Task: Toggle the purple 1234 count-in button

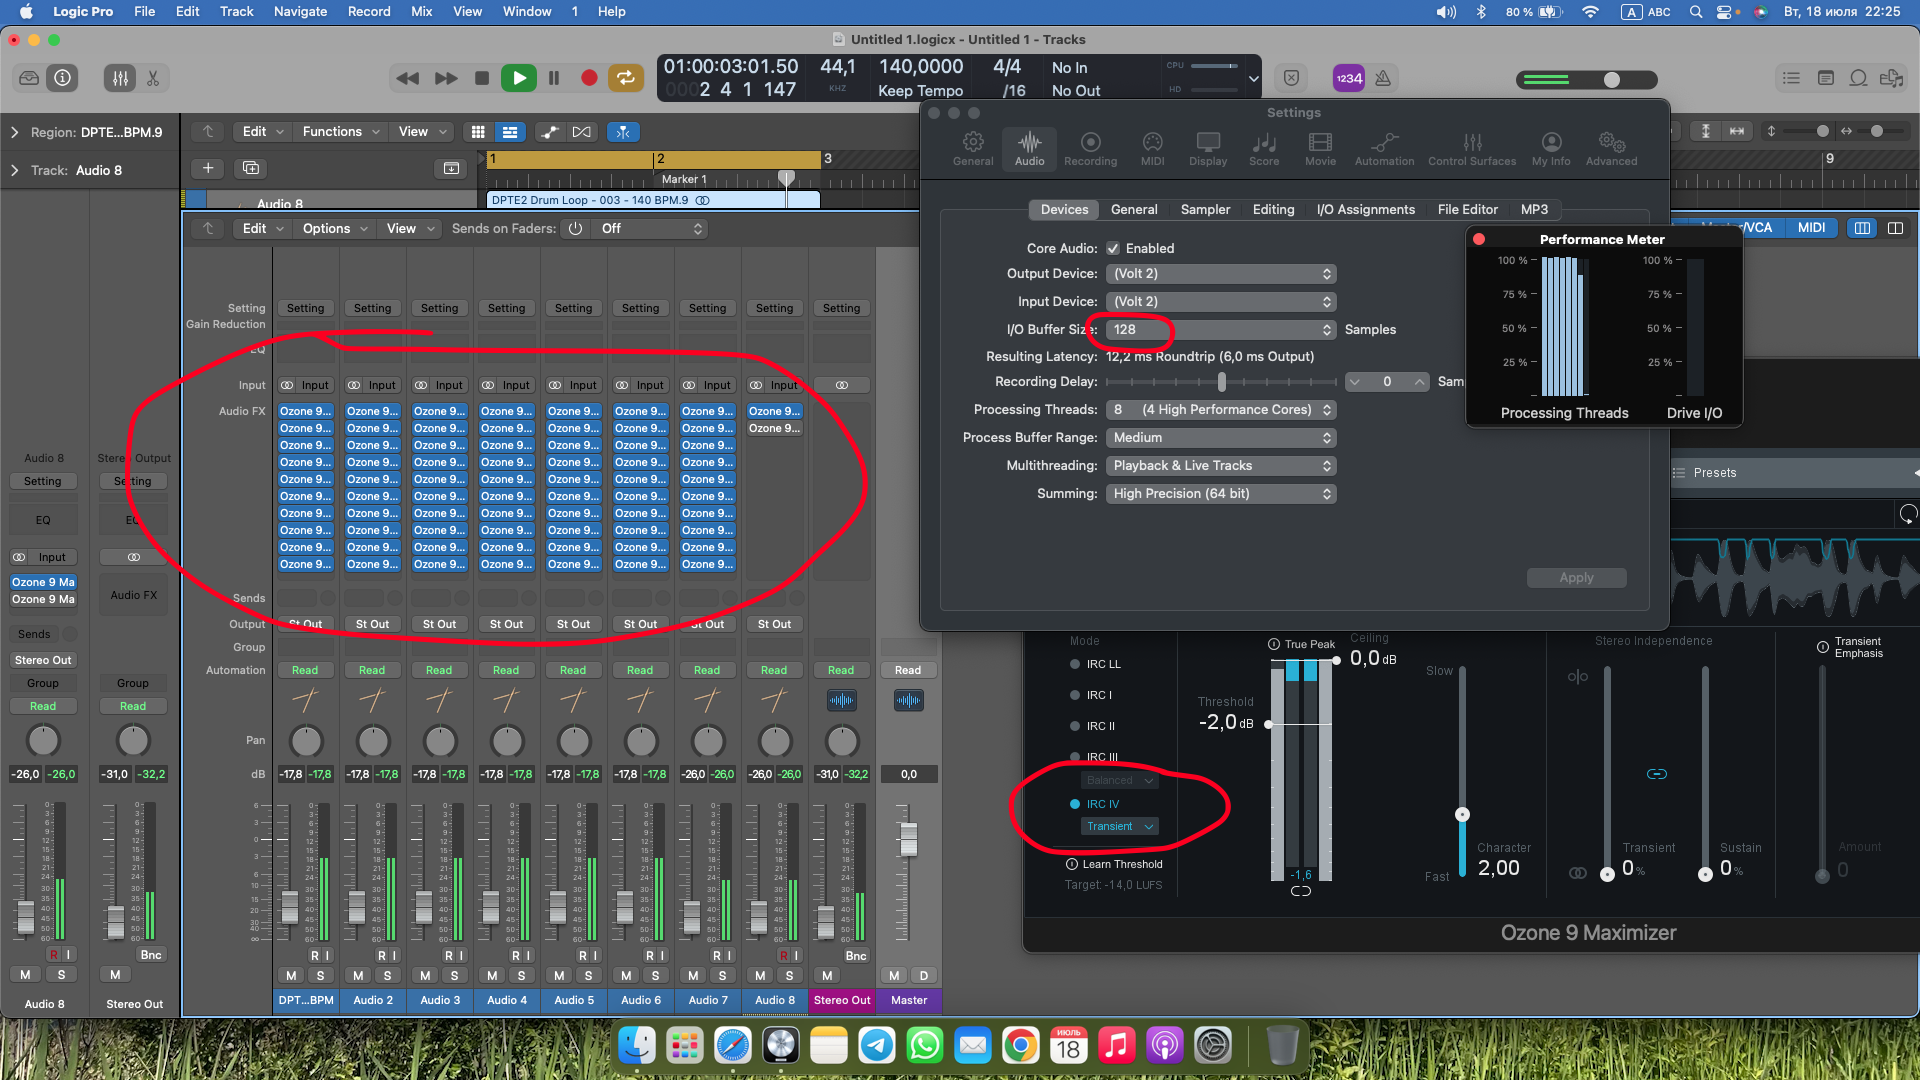Action: click(x=1348, y=78)
